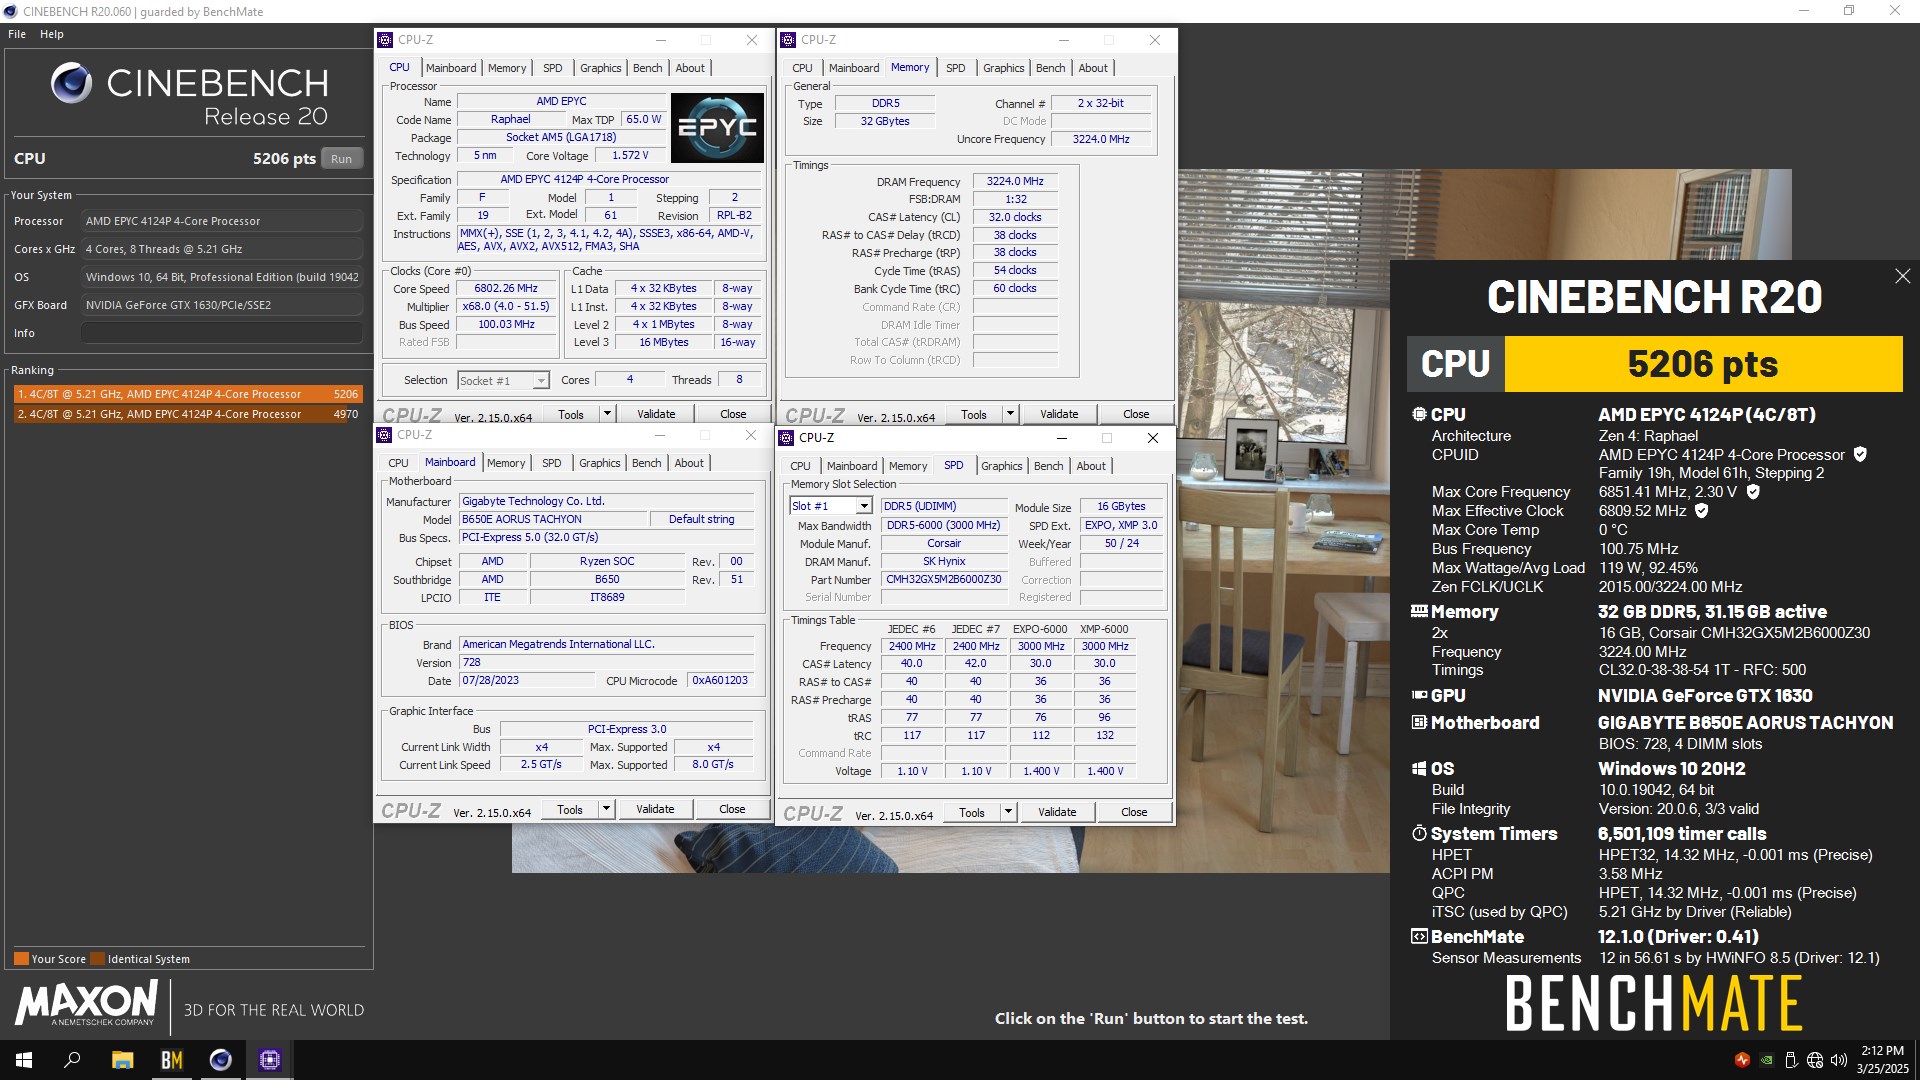
Task: Open Tools dropdown arrow in CPU-Z Memory window
Action: pyautogui.click(x=1010, y=414)
